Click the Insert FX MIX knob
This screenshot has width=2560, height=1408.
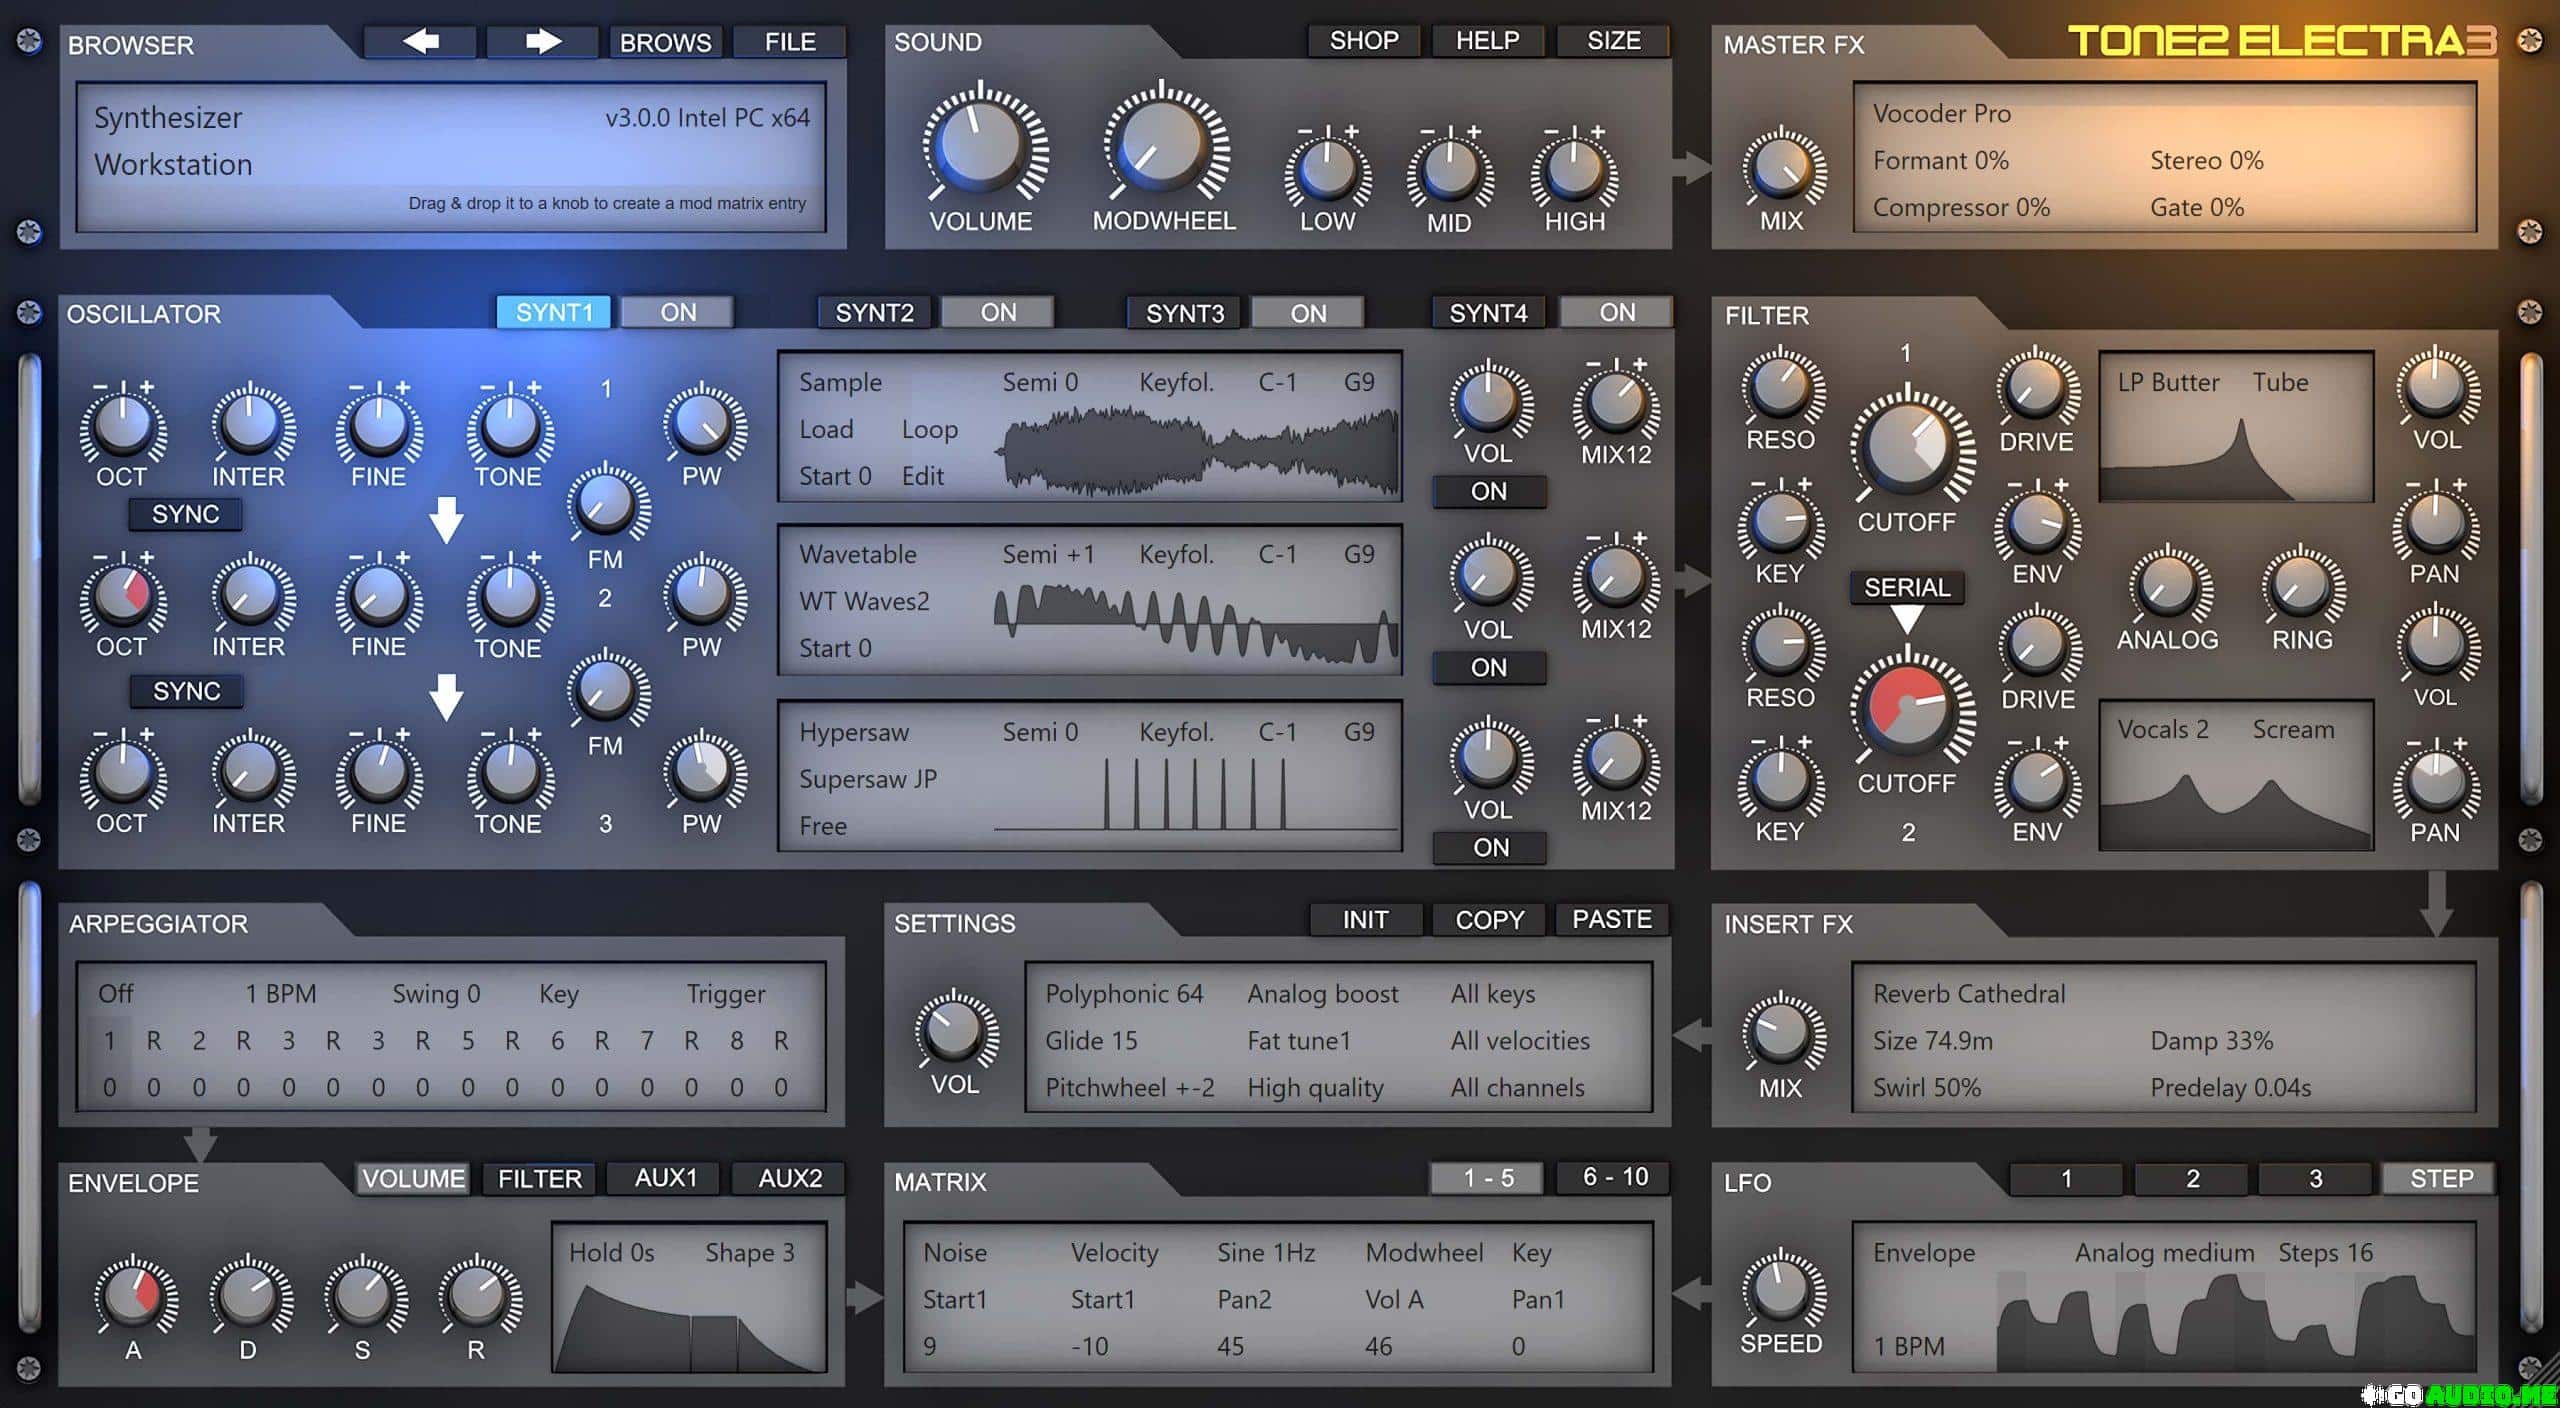pos(1781,1034)
